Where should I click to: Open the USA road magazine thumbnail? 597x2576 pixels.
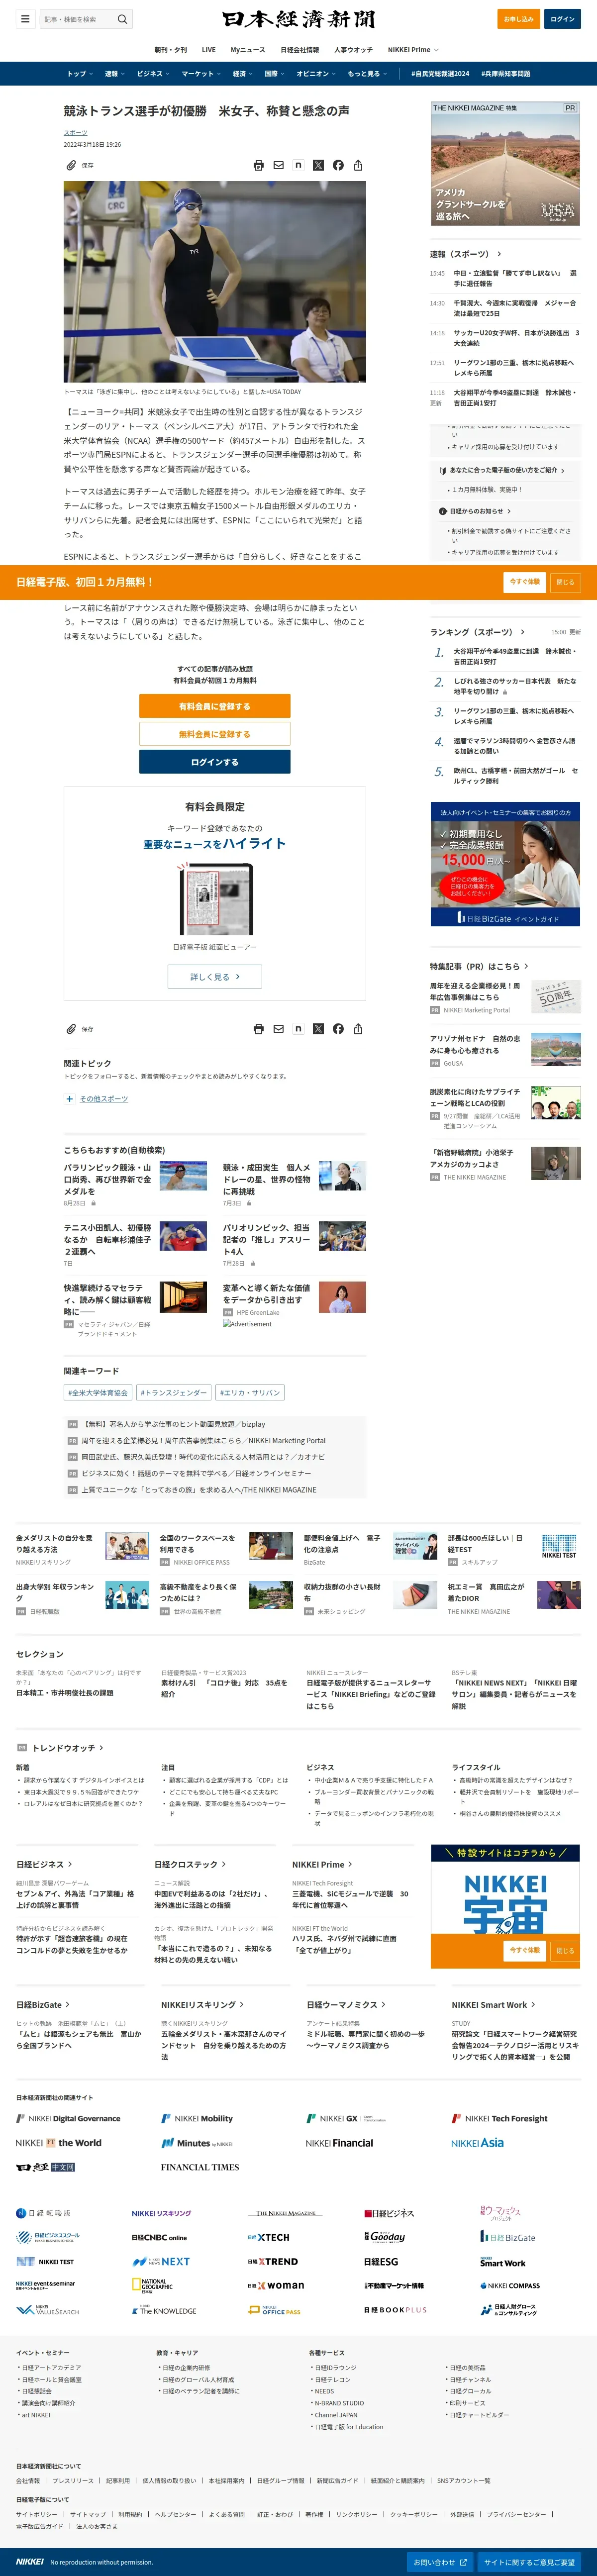[505, 164]
